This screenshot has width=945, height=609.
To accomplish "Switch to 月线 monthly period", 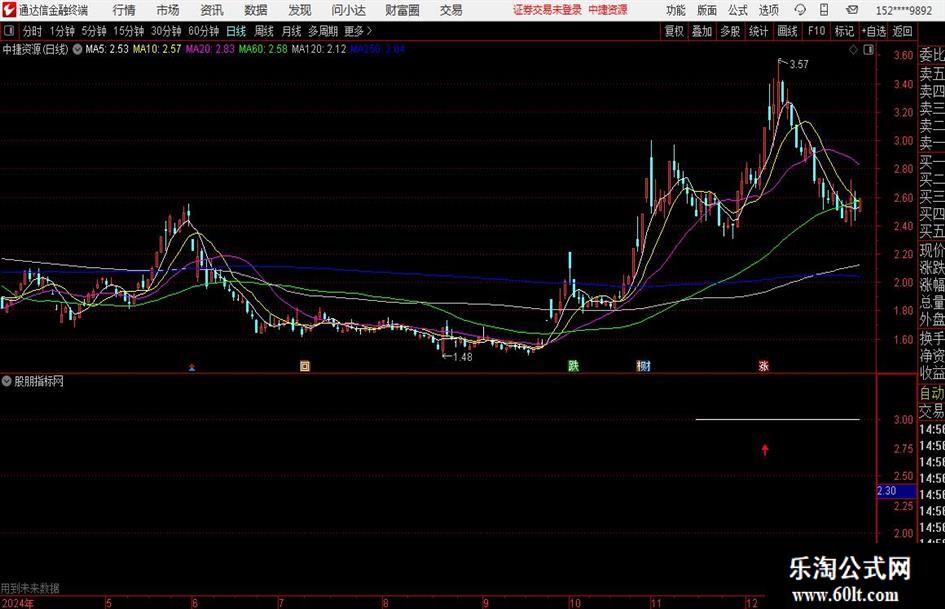I will point(292,31).
